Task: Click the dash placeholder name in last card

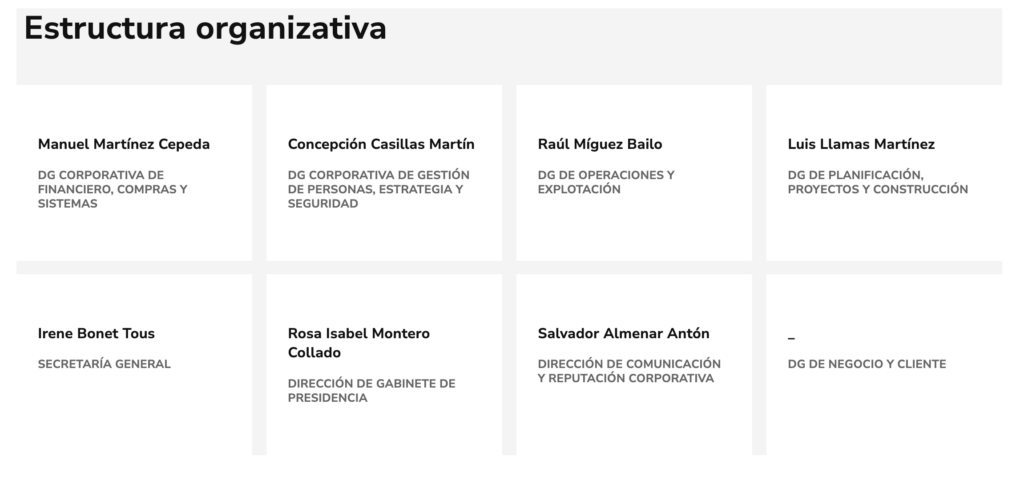Action: click(792, 338)
